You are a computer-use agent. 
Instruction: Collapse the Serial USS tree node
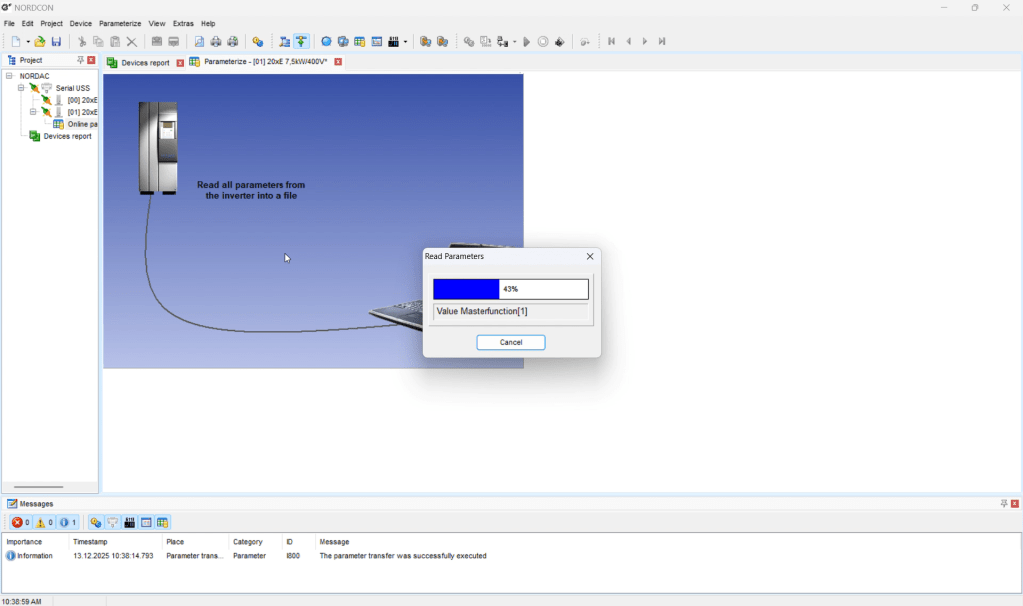(21, 88)
